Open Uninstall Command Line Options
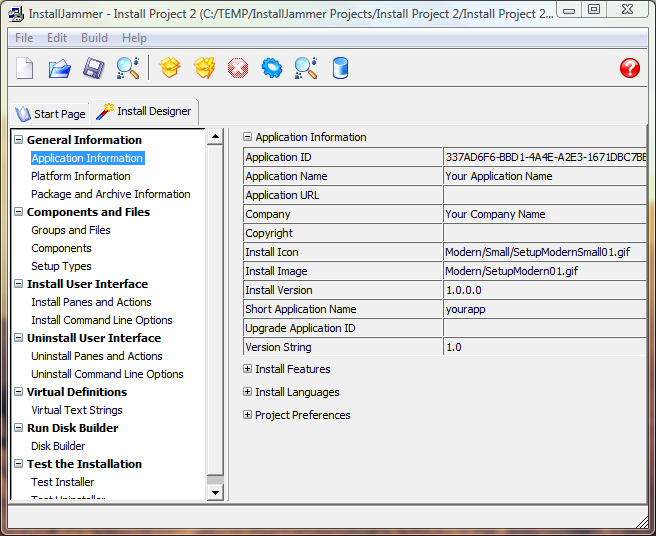The height and width of the screenshot is (536, 656). (107, 374)
